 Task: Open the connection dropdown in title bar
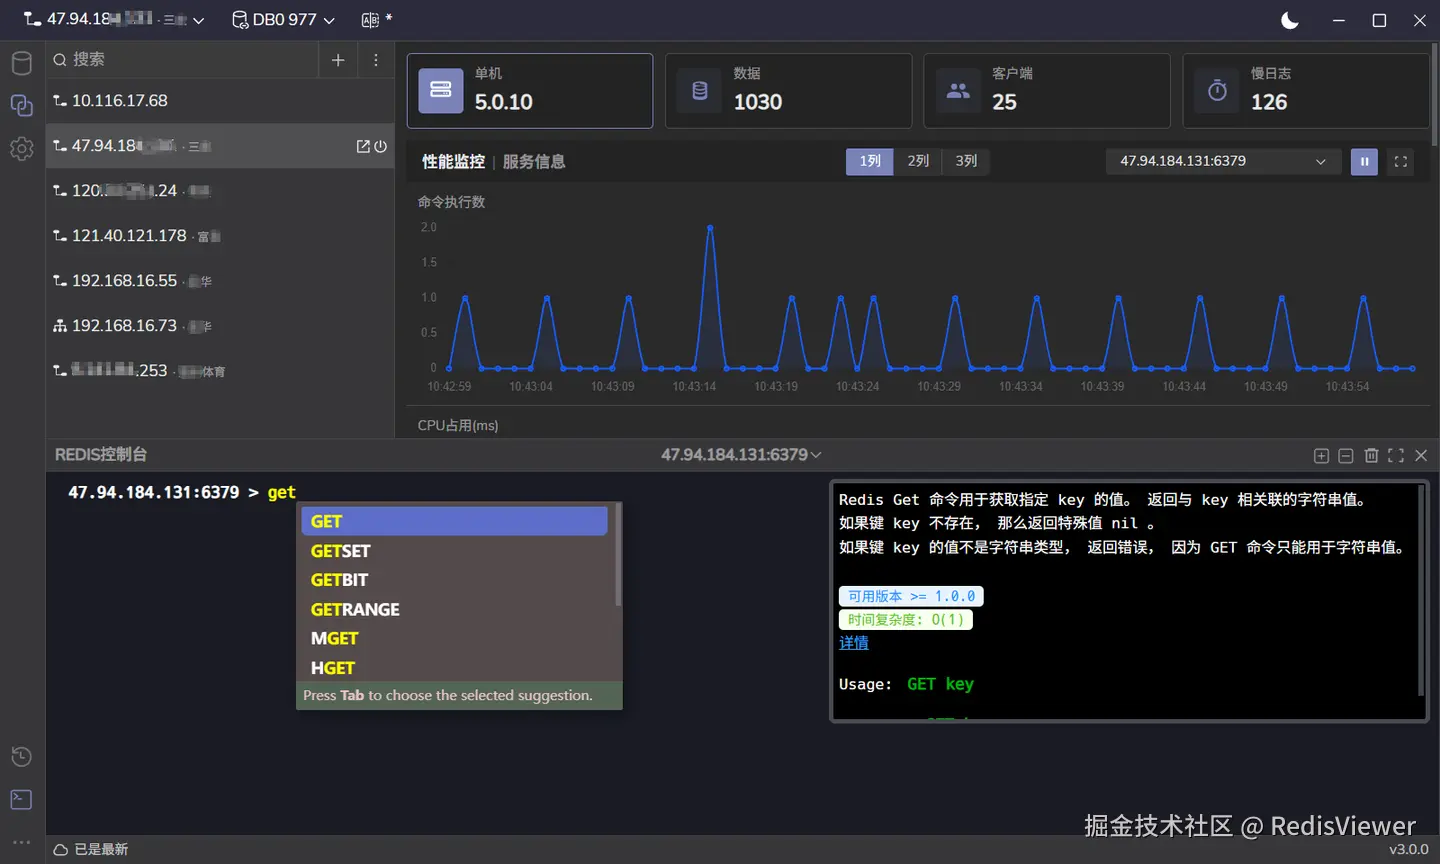click(x=114, y=19)
